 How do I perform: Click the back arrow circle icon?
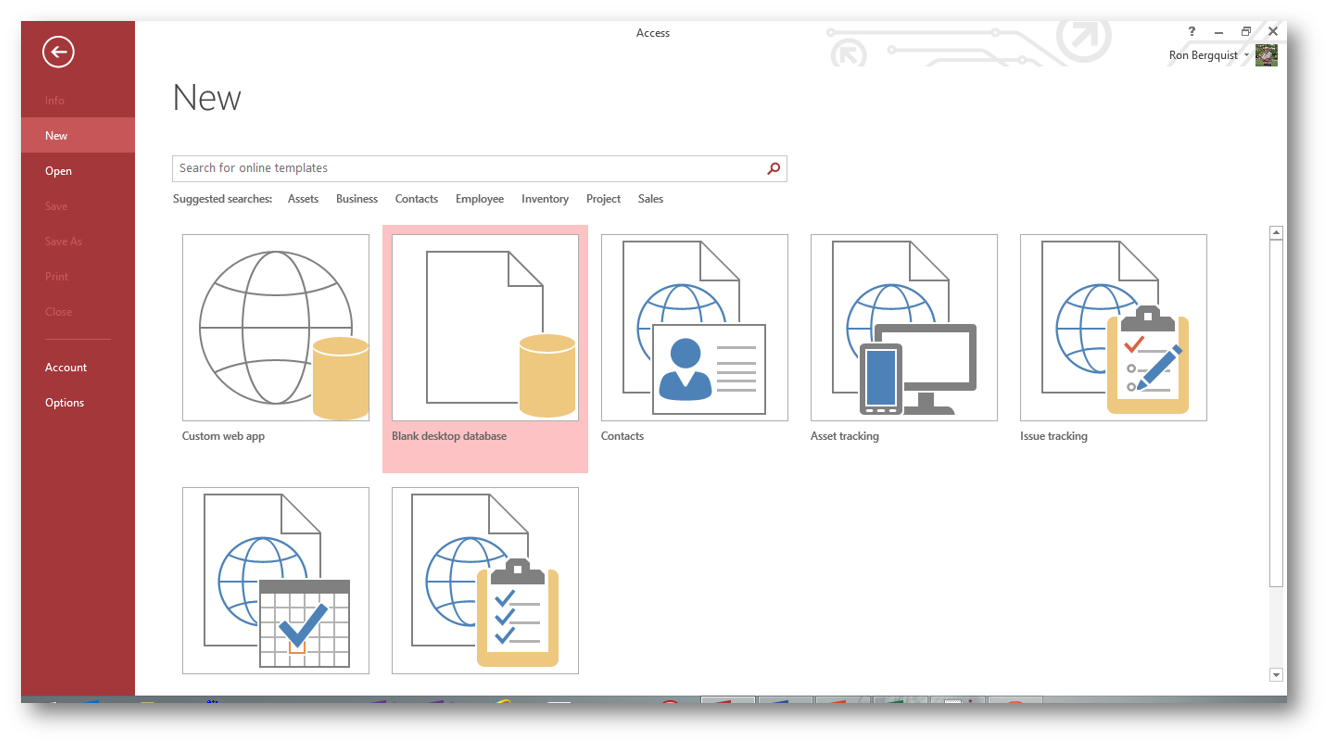click(x=58, y=52)
